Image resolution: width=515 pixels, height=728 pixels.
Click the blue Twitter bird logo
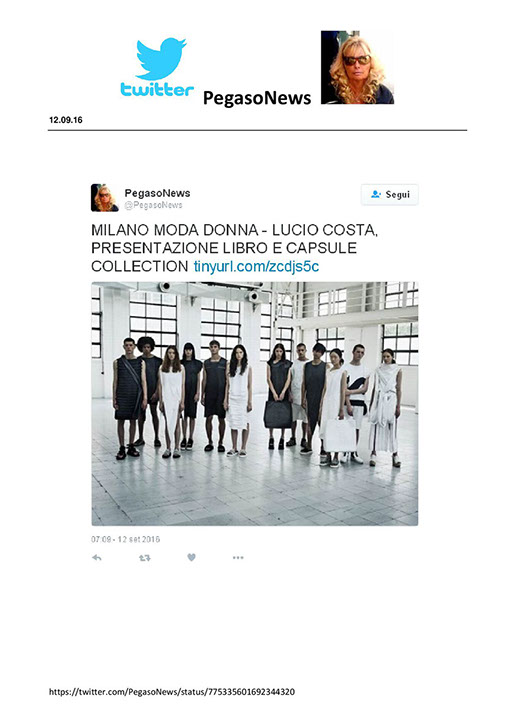161,58
